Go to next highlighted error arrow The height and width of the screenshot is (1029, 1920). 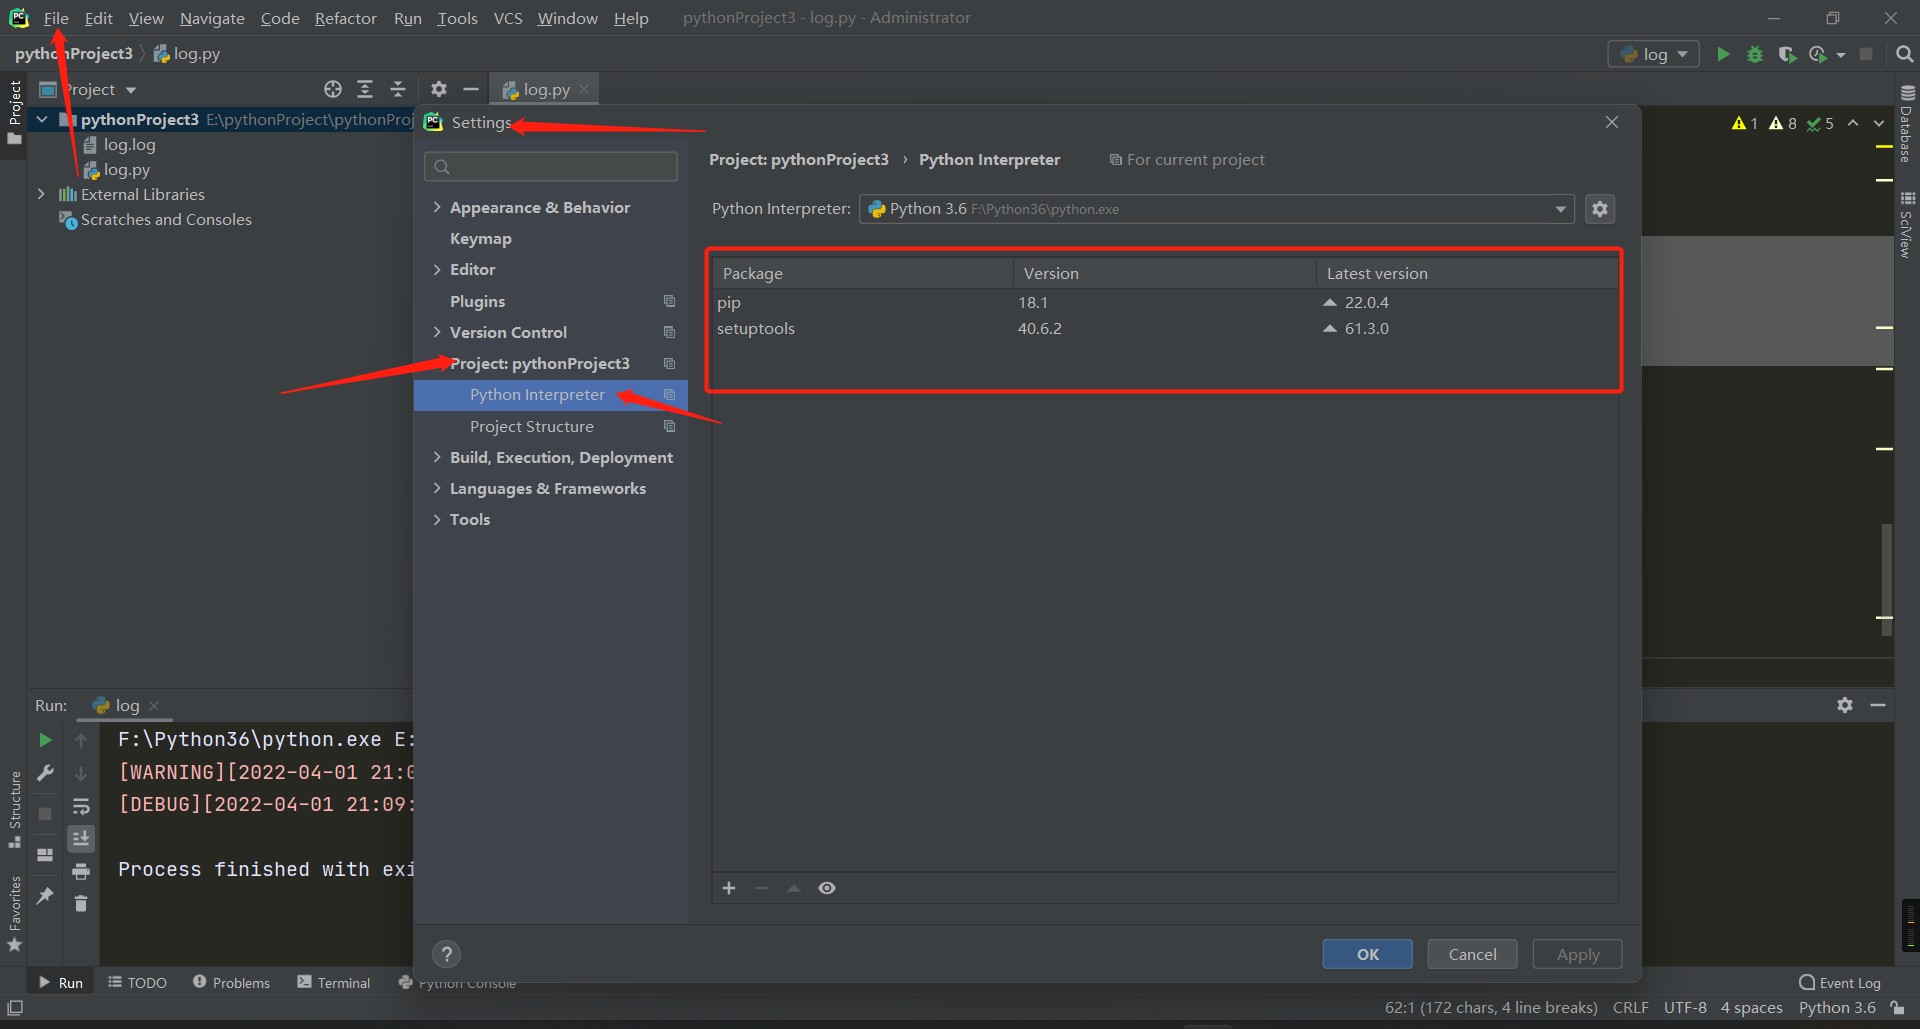point(1879,123)
